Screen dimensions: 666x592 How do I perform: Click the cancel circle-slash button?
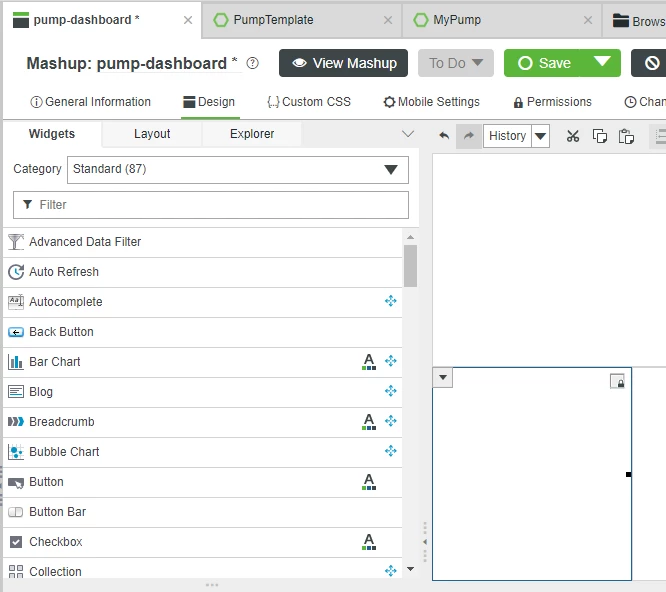click(x=652, y=63)
